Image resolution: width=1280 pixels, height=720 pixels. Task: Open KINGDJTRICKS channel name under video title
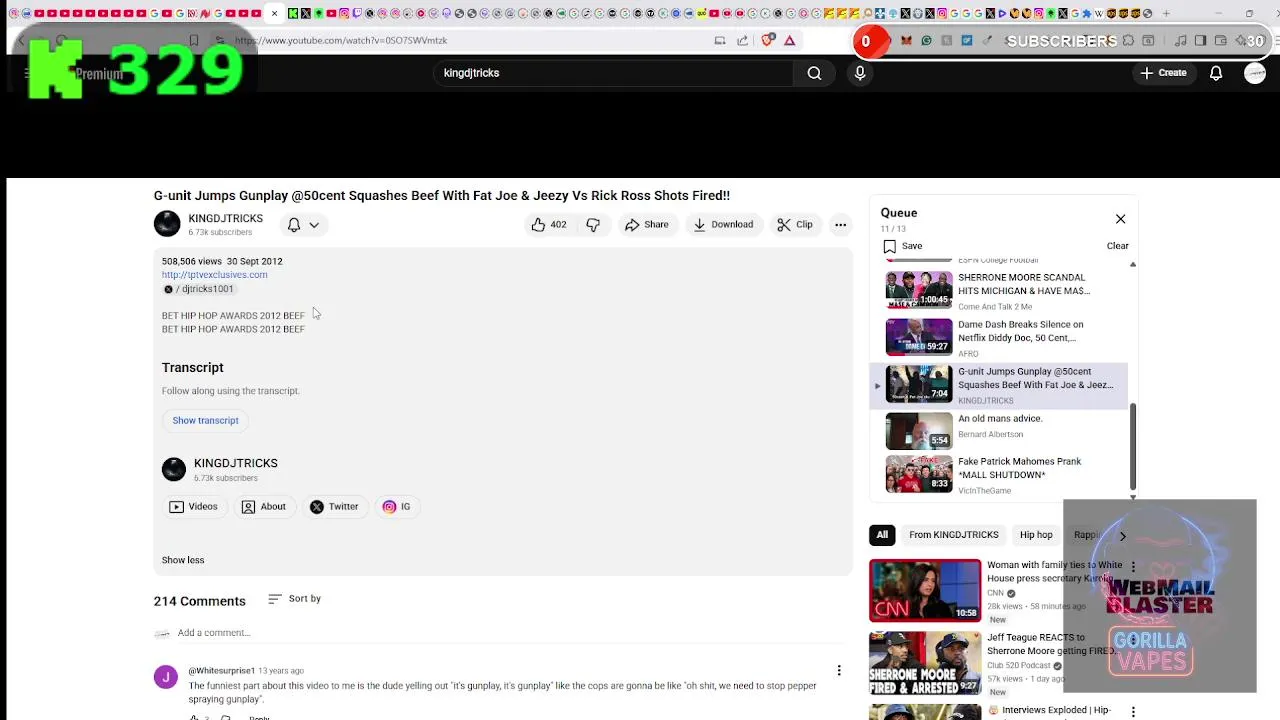point(225,219)
